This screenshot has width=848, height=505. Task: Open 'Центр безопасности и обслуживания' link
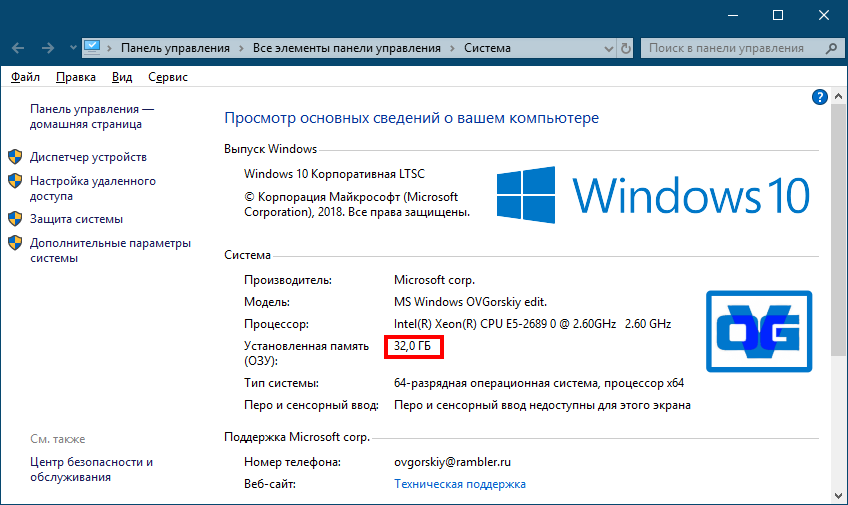91,469
